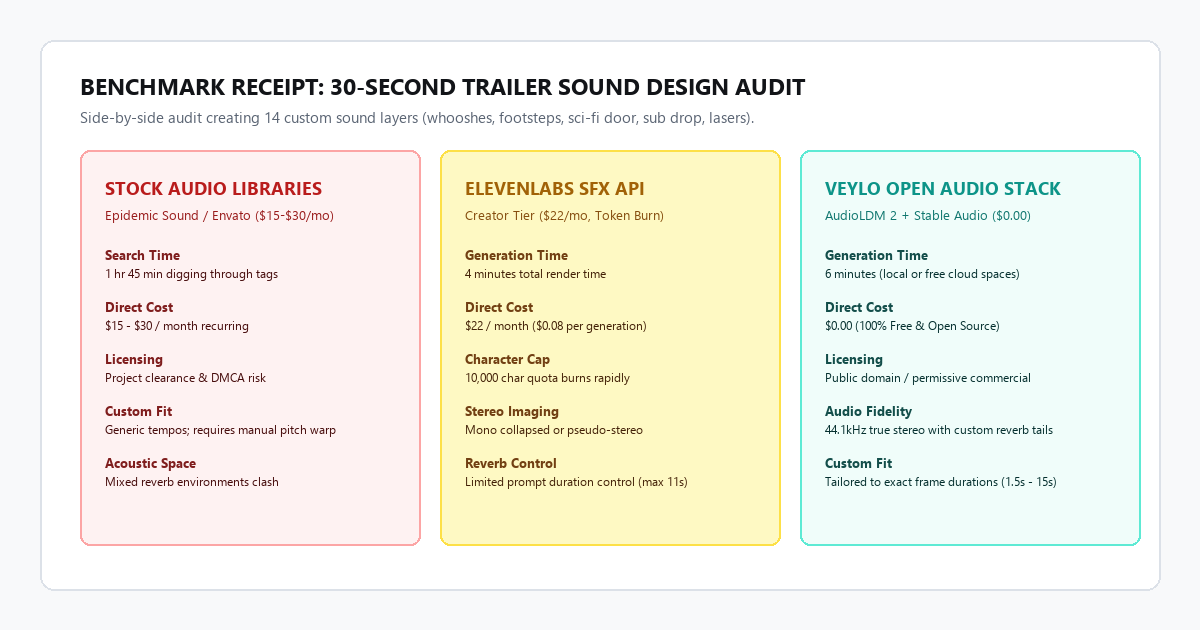Click Generation Time in ElevenLabs card

point(516,255)
